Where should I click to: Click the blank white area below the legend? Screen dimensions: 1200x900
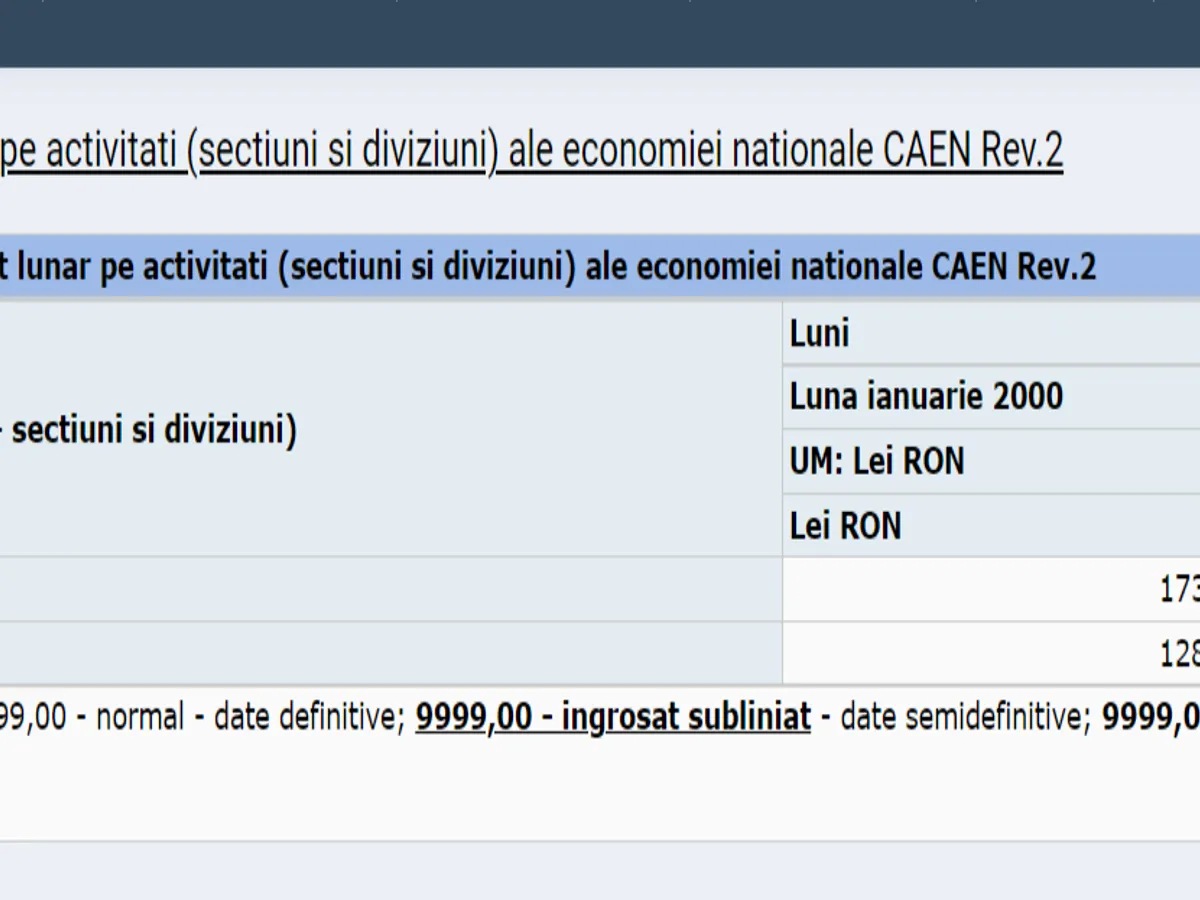[x=600, y=790]
